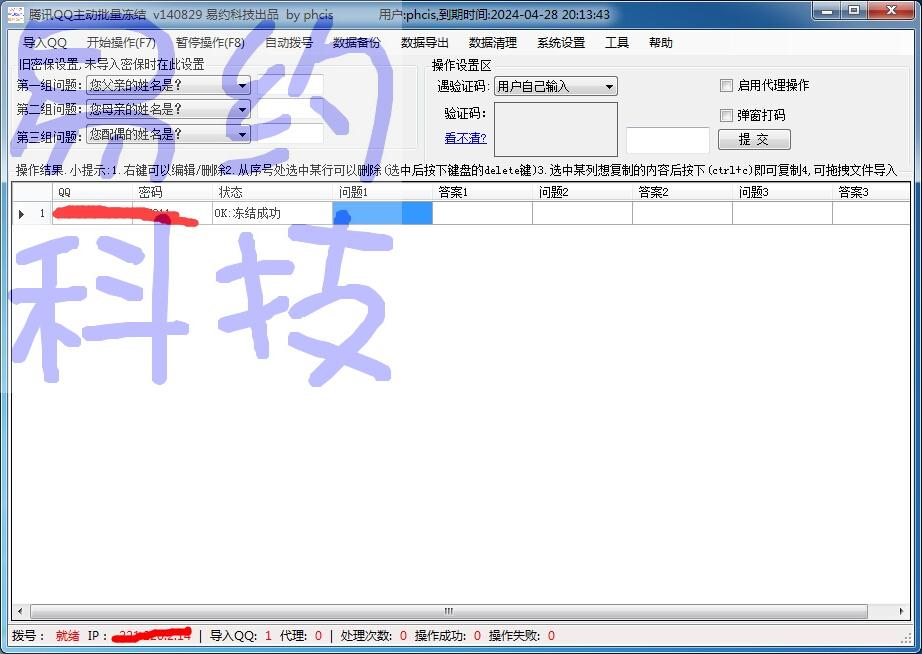
Task: Open the 第三组问题 dropdown list
Action: coord(242,134)
